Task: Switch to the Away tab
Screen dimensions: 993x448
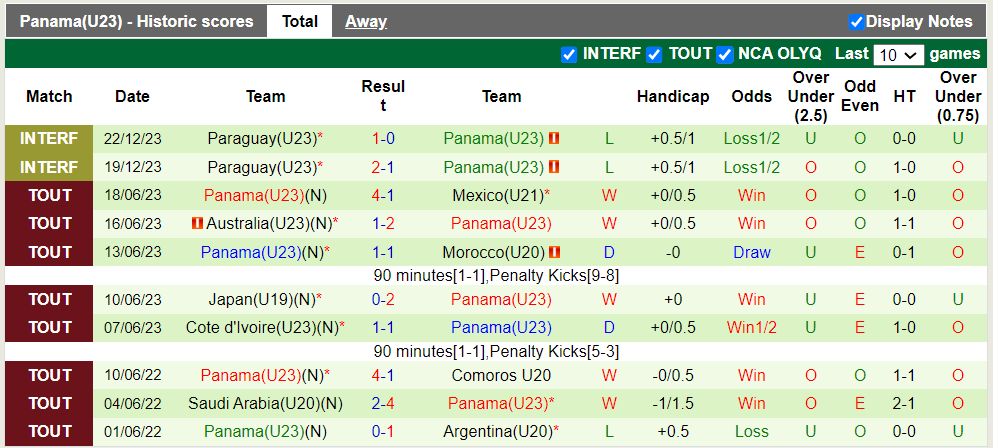Action: [366, 21]
